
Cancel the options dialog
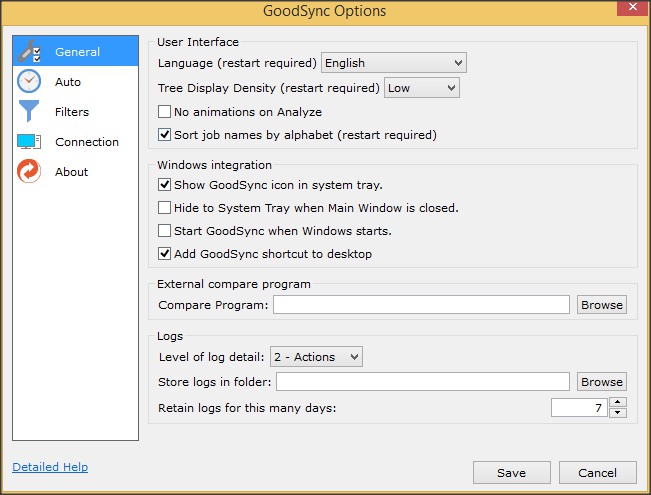pyautogui.click(x=597, y=473)
